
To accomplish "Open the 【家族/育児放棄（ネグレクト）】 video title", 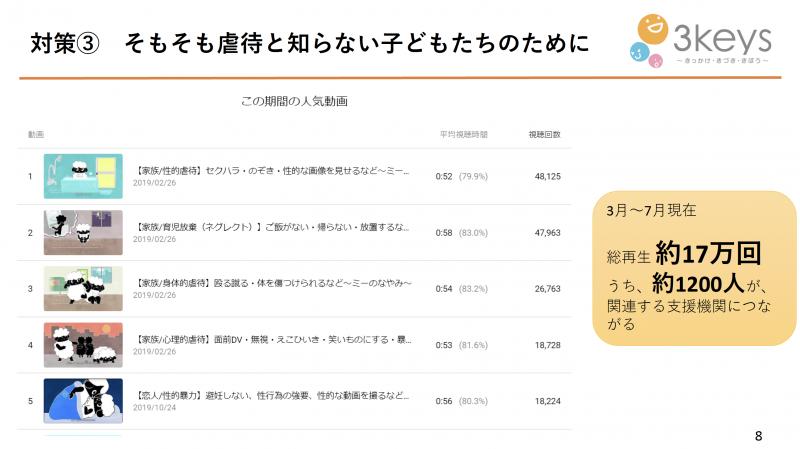I will pos(272,227).
